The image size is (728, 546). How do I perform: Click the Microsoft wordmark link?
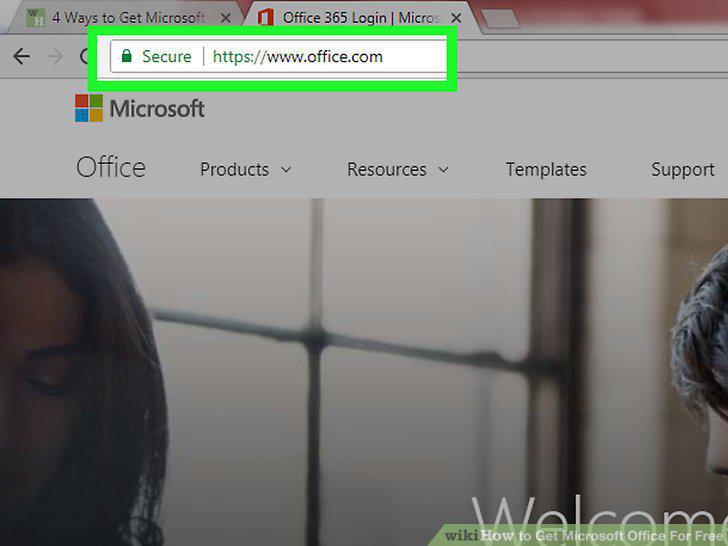(157, 109)
